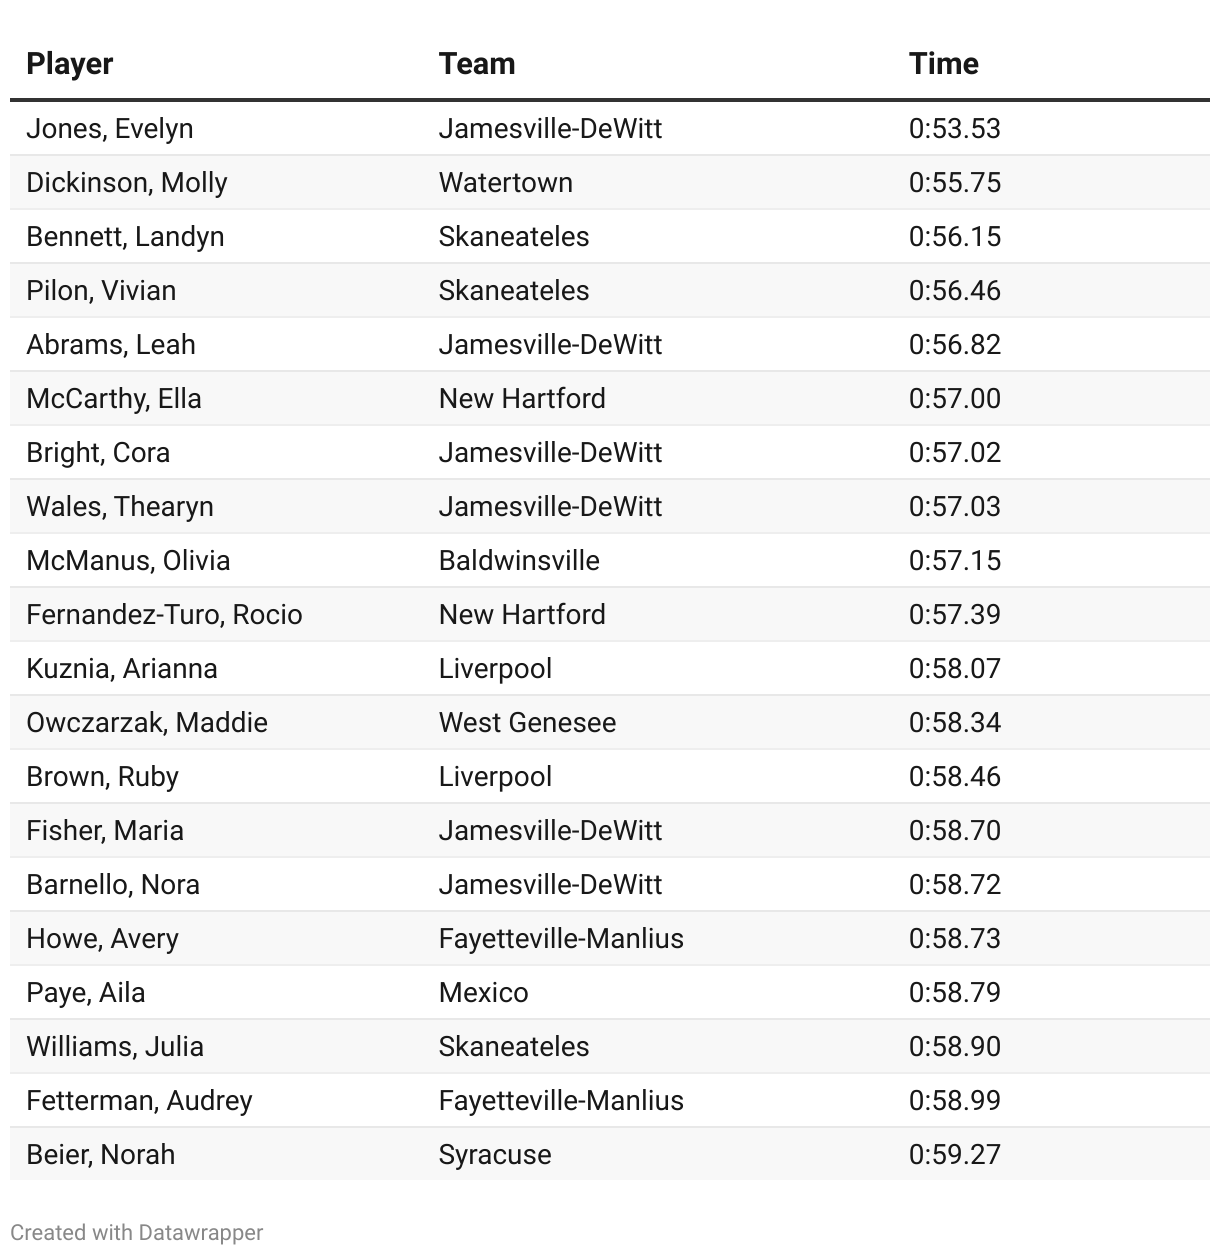This screenshot has height=1256, width=1220.
Task: Click the Wales, Thearyn name
Action: pos(120,507)
